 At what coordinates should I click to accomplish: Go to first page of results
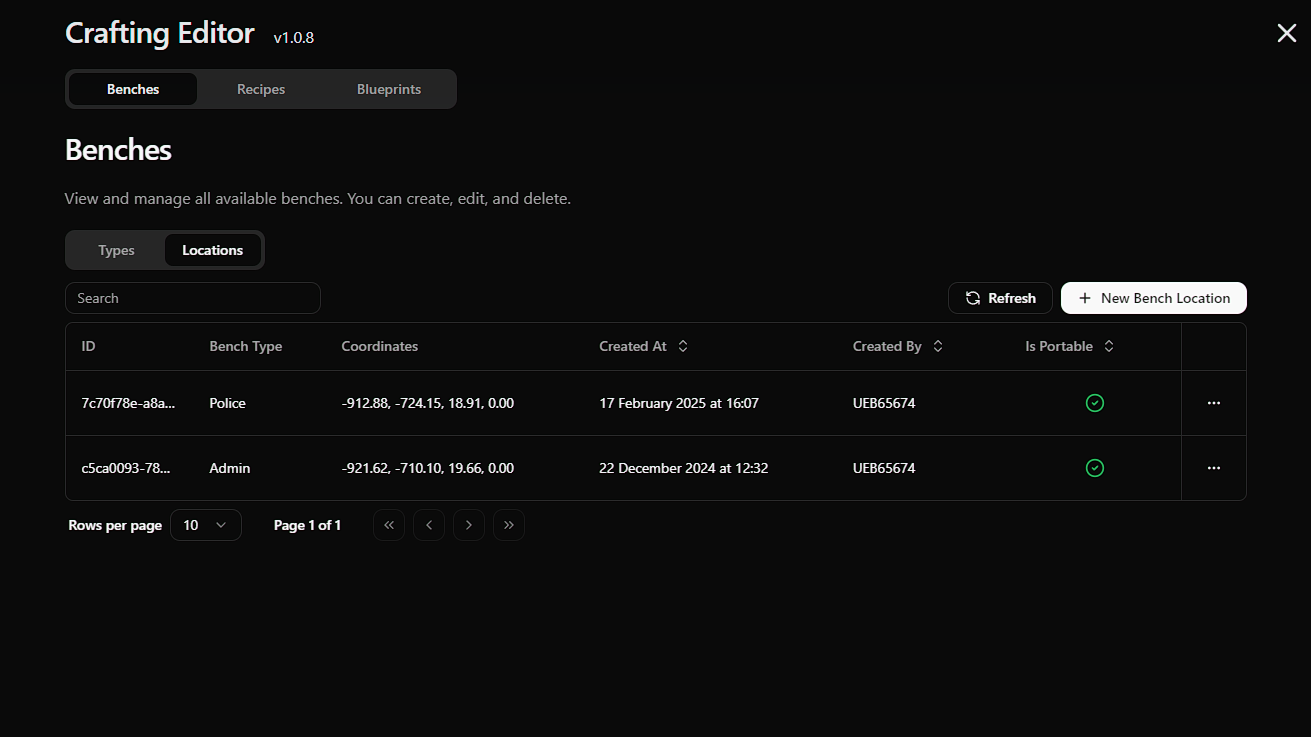pos(389,525)
